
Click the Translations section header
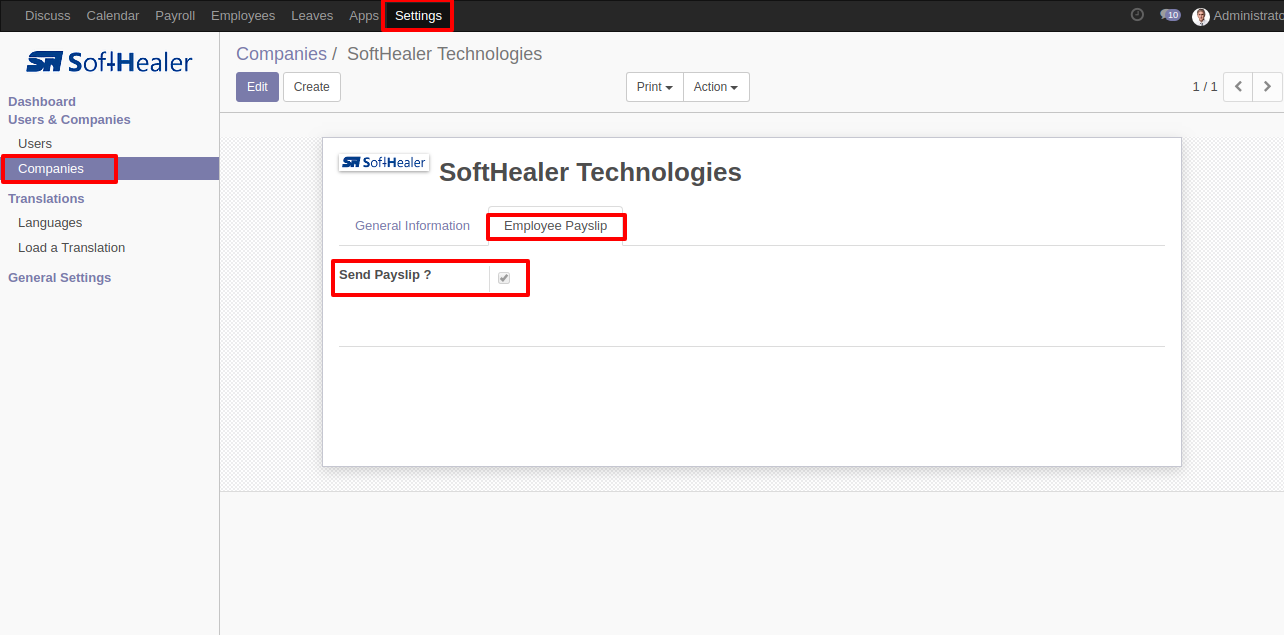point(46,199)
